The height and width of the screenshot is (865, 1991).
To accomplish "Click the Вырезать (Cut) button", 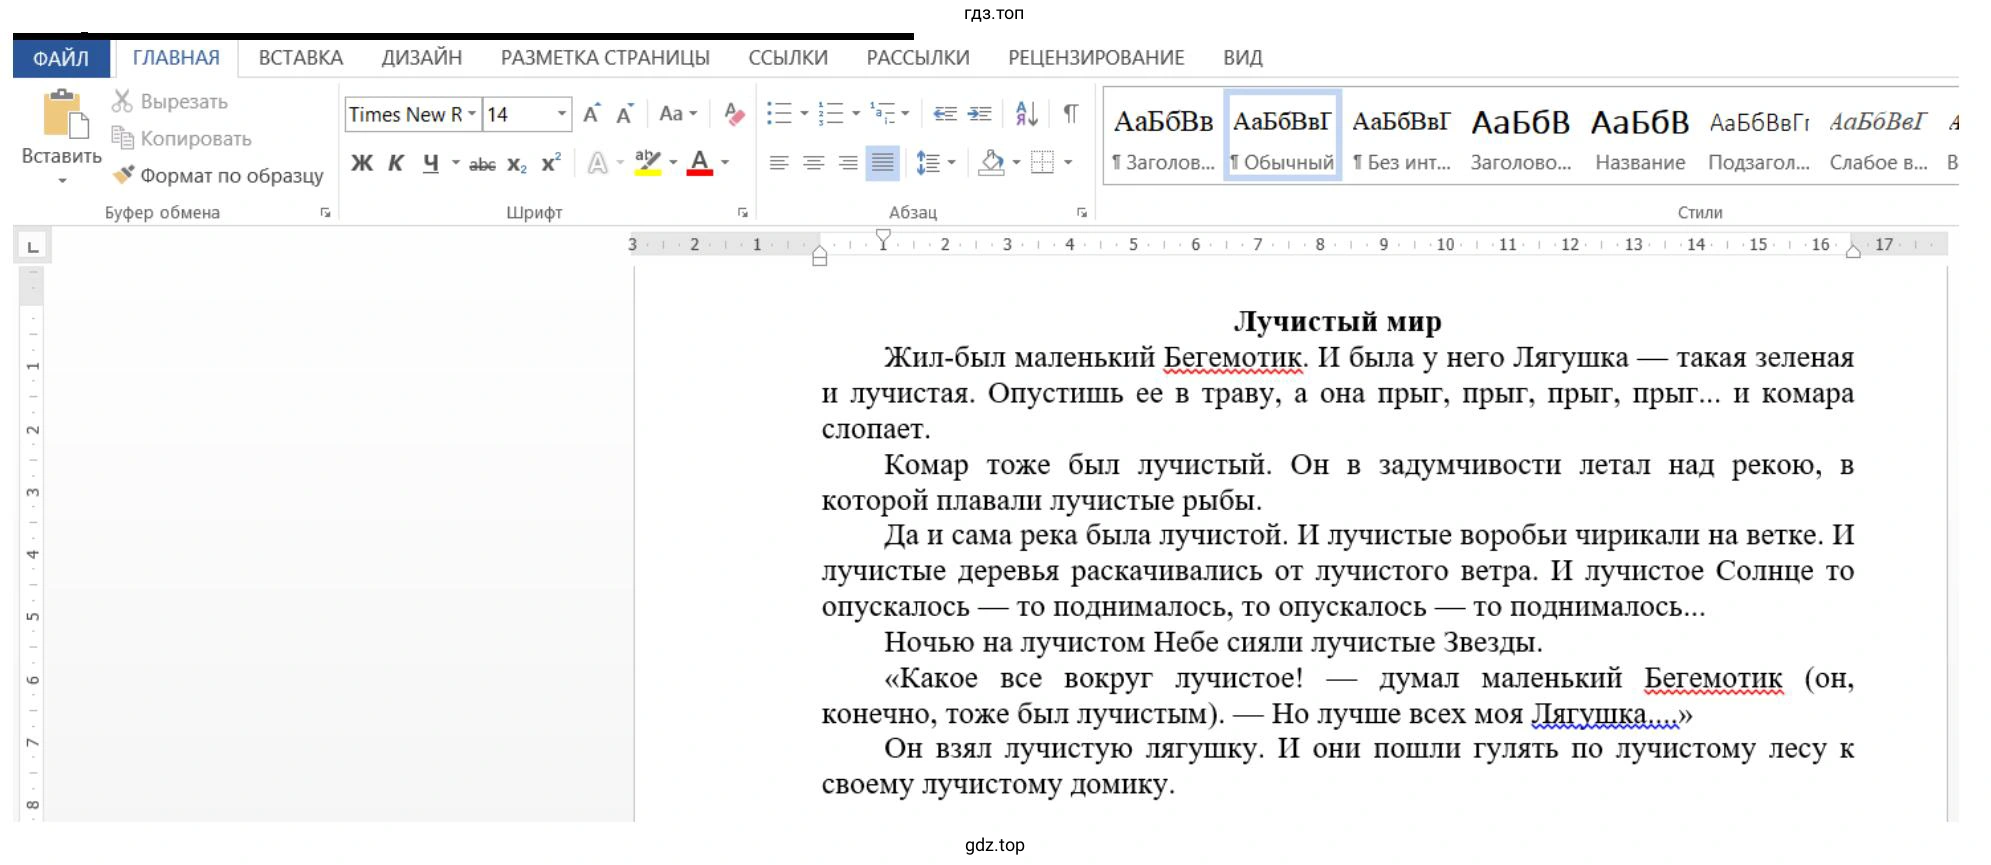I will tap(170, 101).
